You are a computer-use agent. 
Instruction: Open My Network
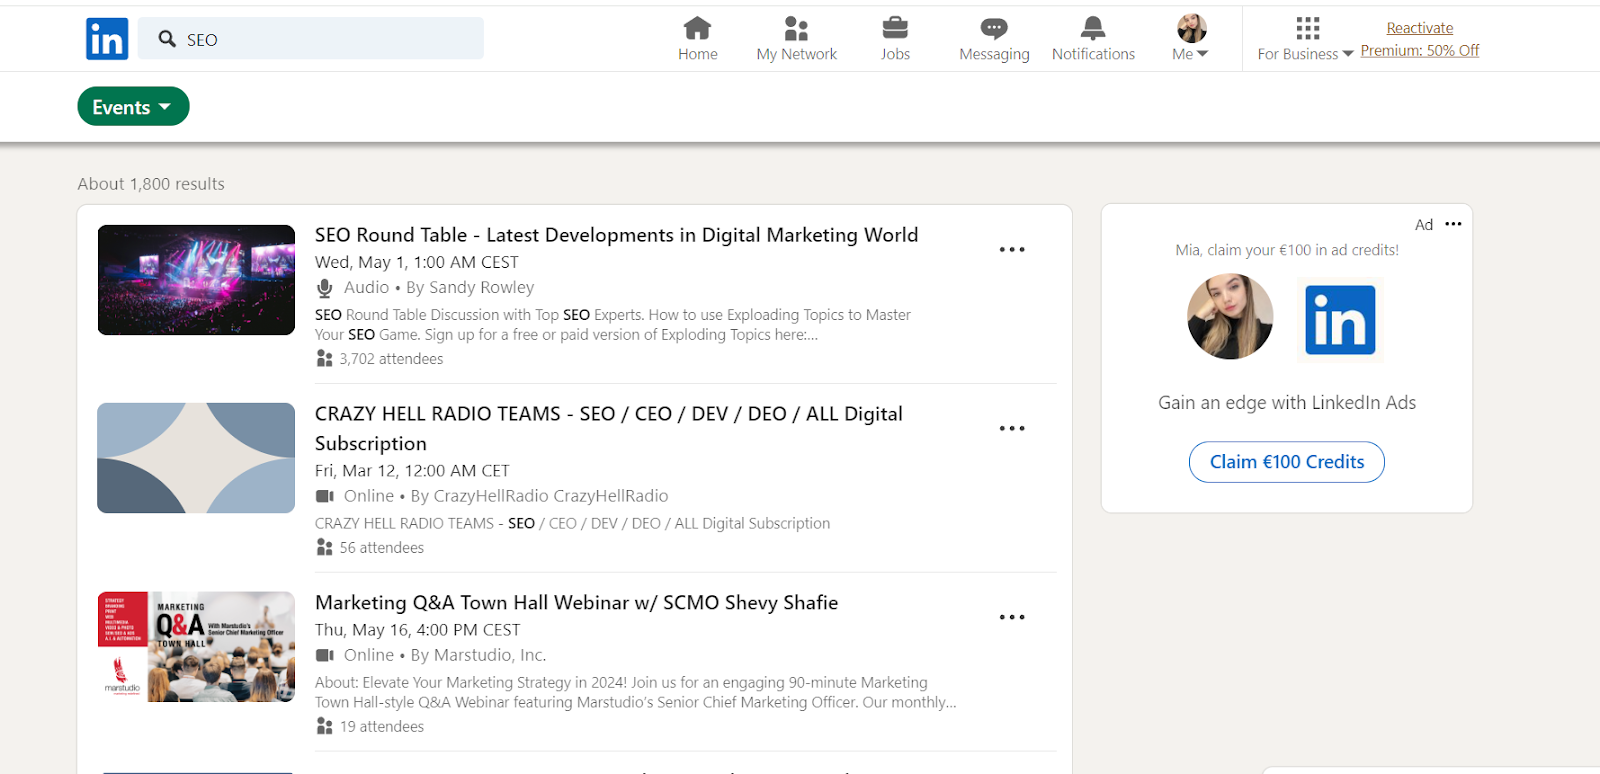point(796,39)
